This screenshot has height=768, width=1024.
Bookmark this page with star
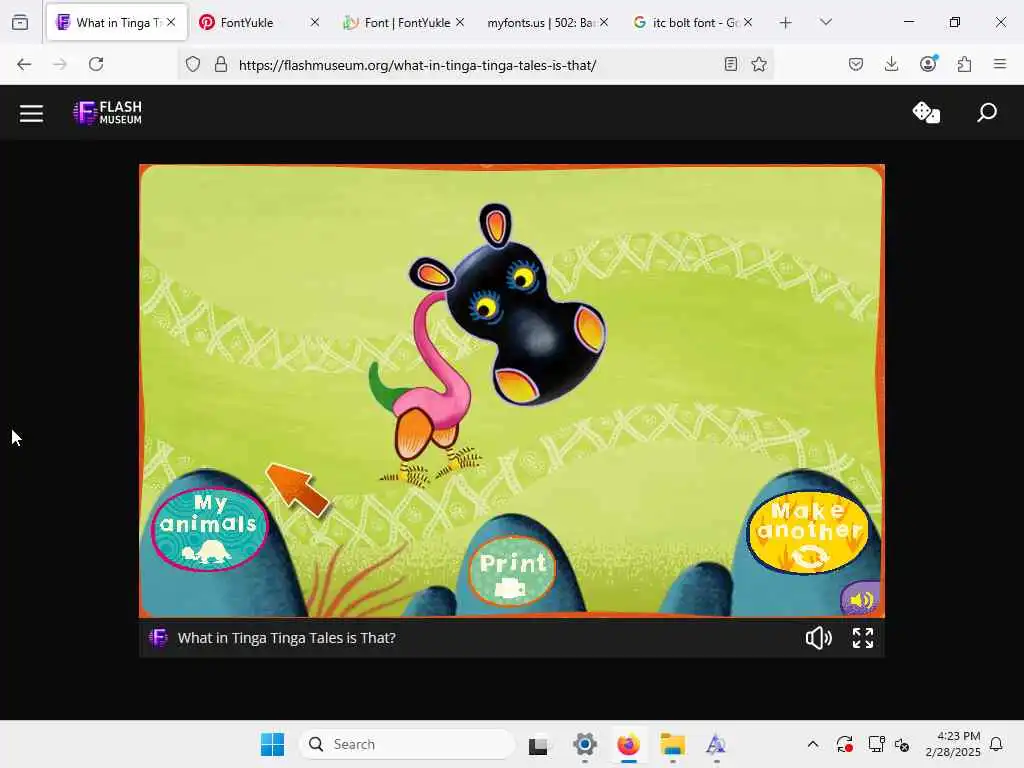point(759,64)
